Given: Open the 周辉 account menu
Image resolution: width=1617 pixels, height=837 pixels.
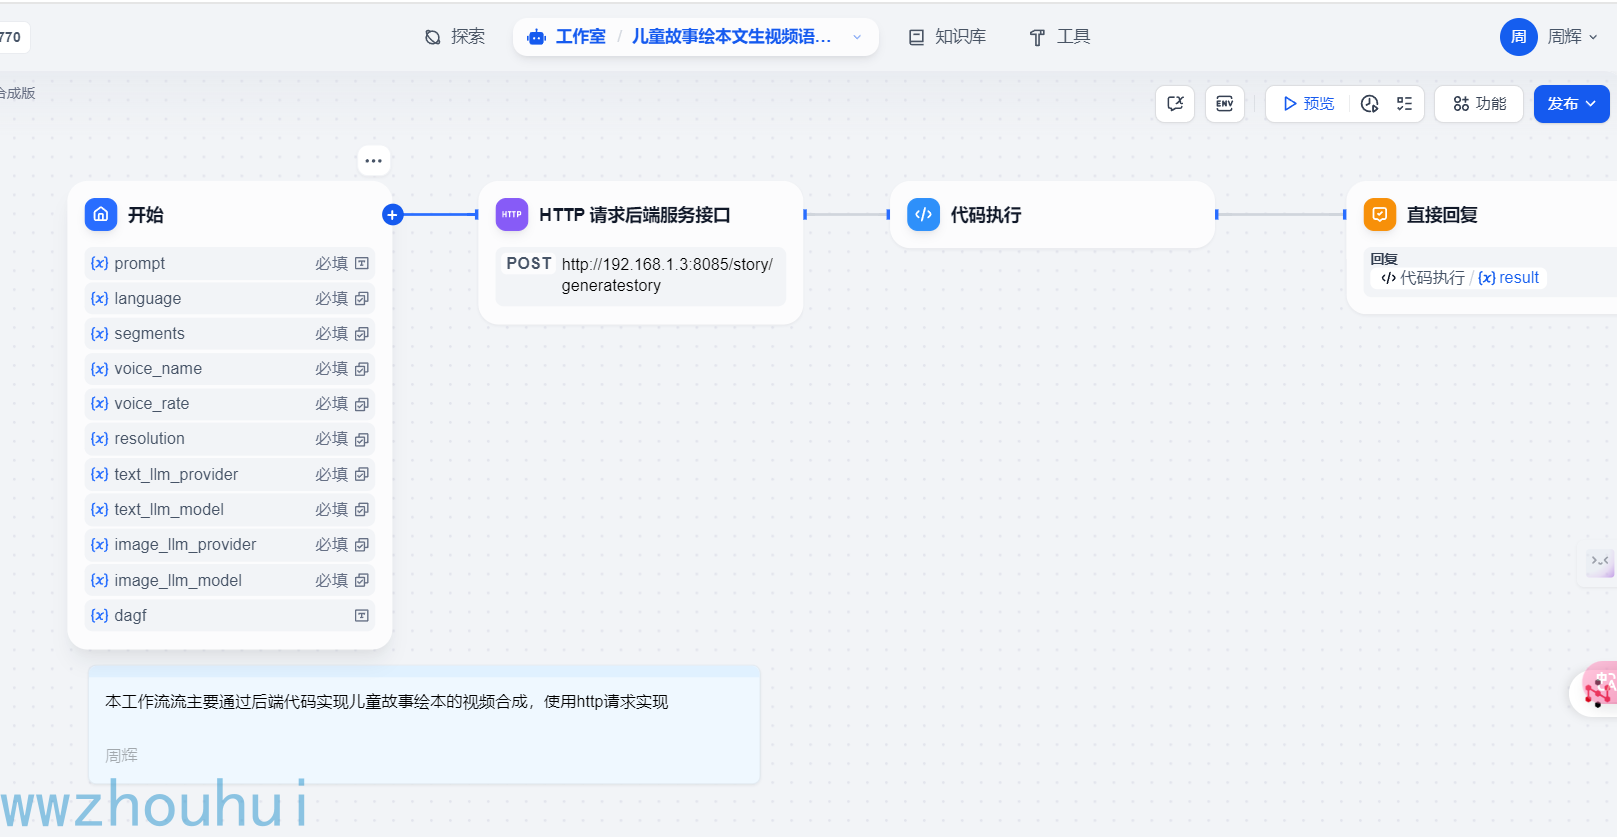Looking at the screenshot, I should click(1572, 37).
